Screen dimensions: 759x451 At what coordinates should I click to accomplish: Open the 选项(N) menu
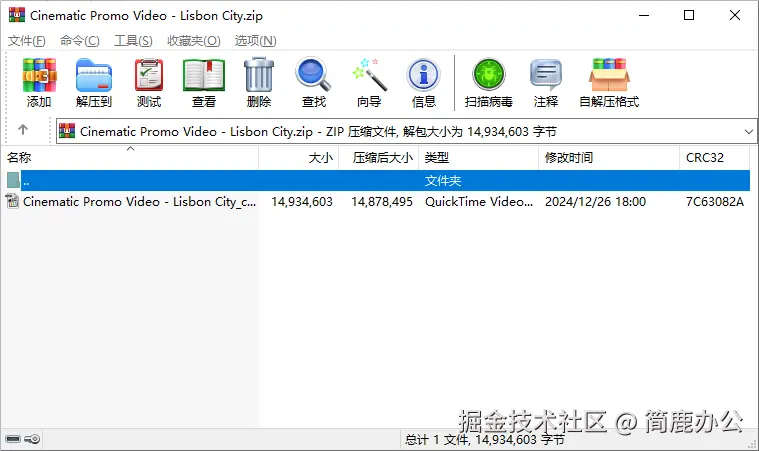point(256,41)
